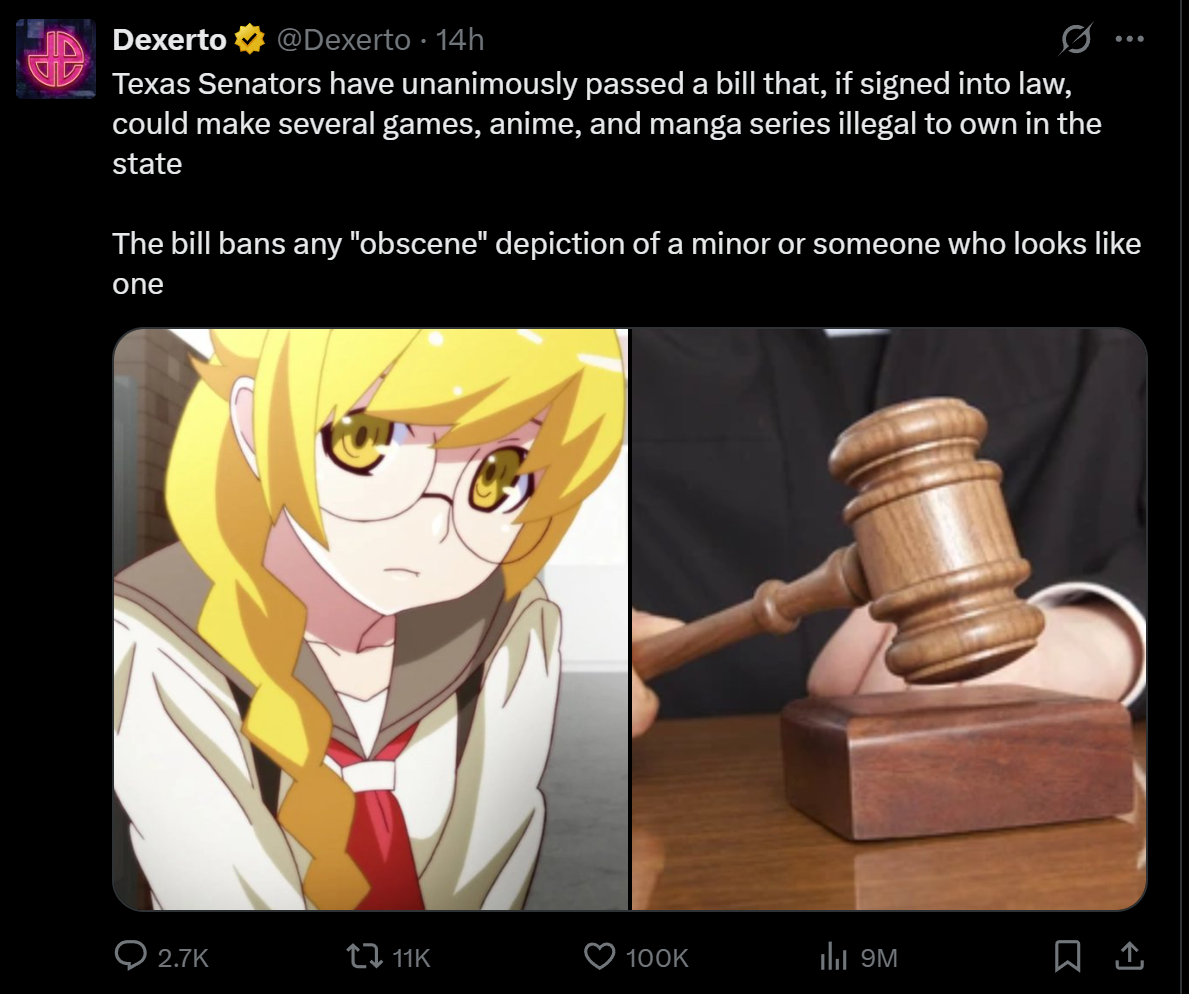Open the reply comment icon
The image size is (1189, 994).
130,956
